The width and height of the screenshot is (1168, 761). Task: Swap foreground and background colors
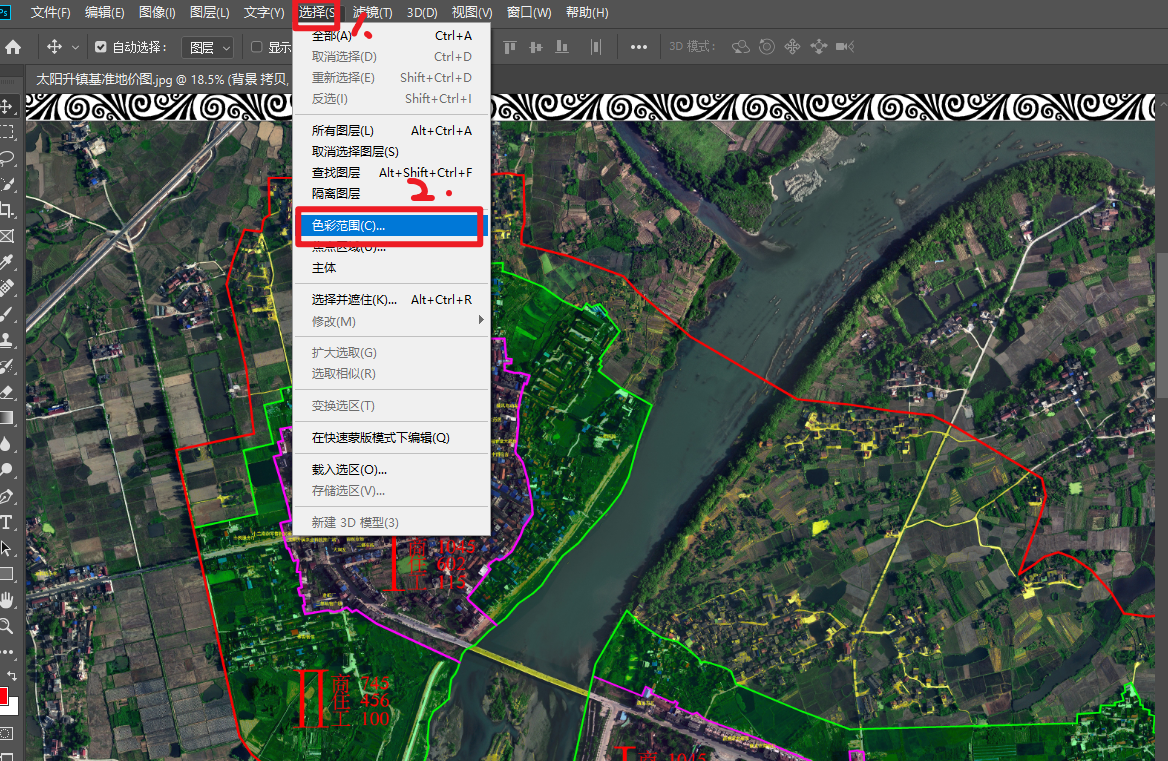point(12,675)
